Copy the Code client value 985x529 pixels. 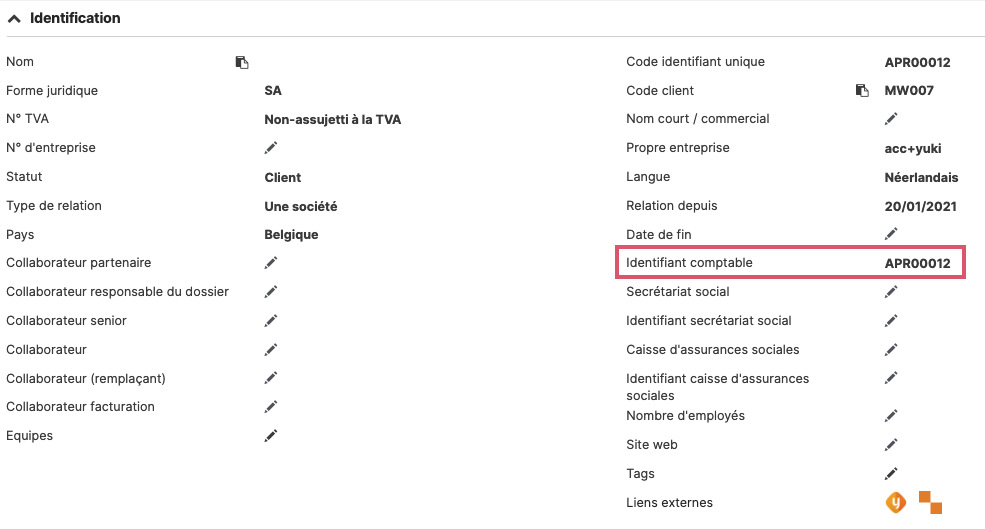862,90
